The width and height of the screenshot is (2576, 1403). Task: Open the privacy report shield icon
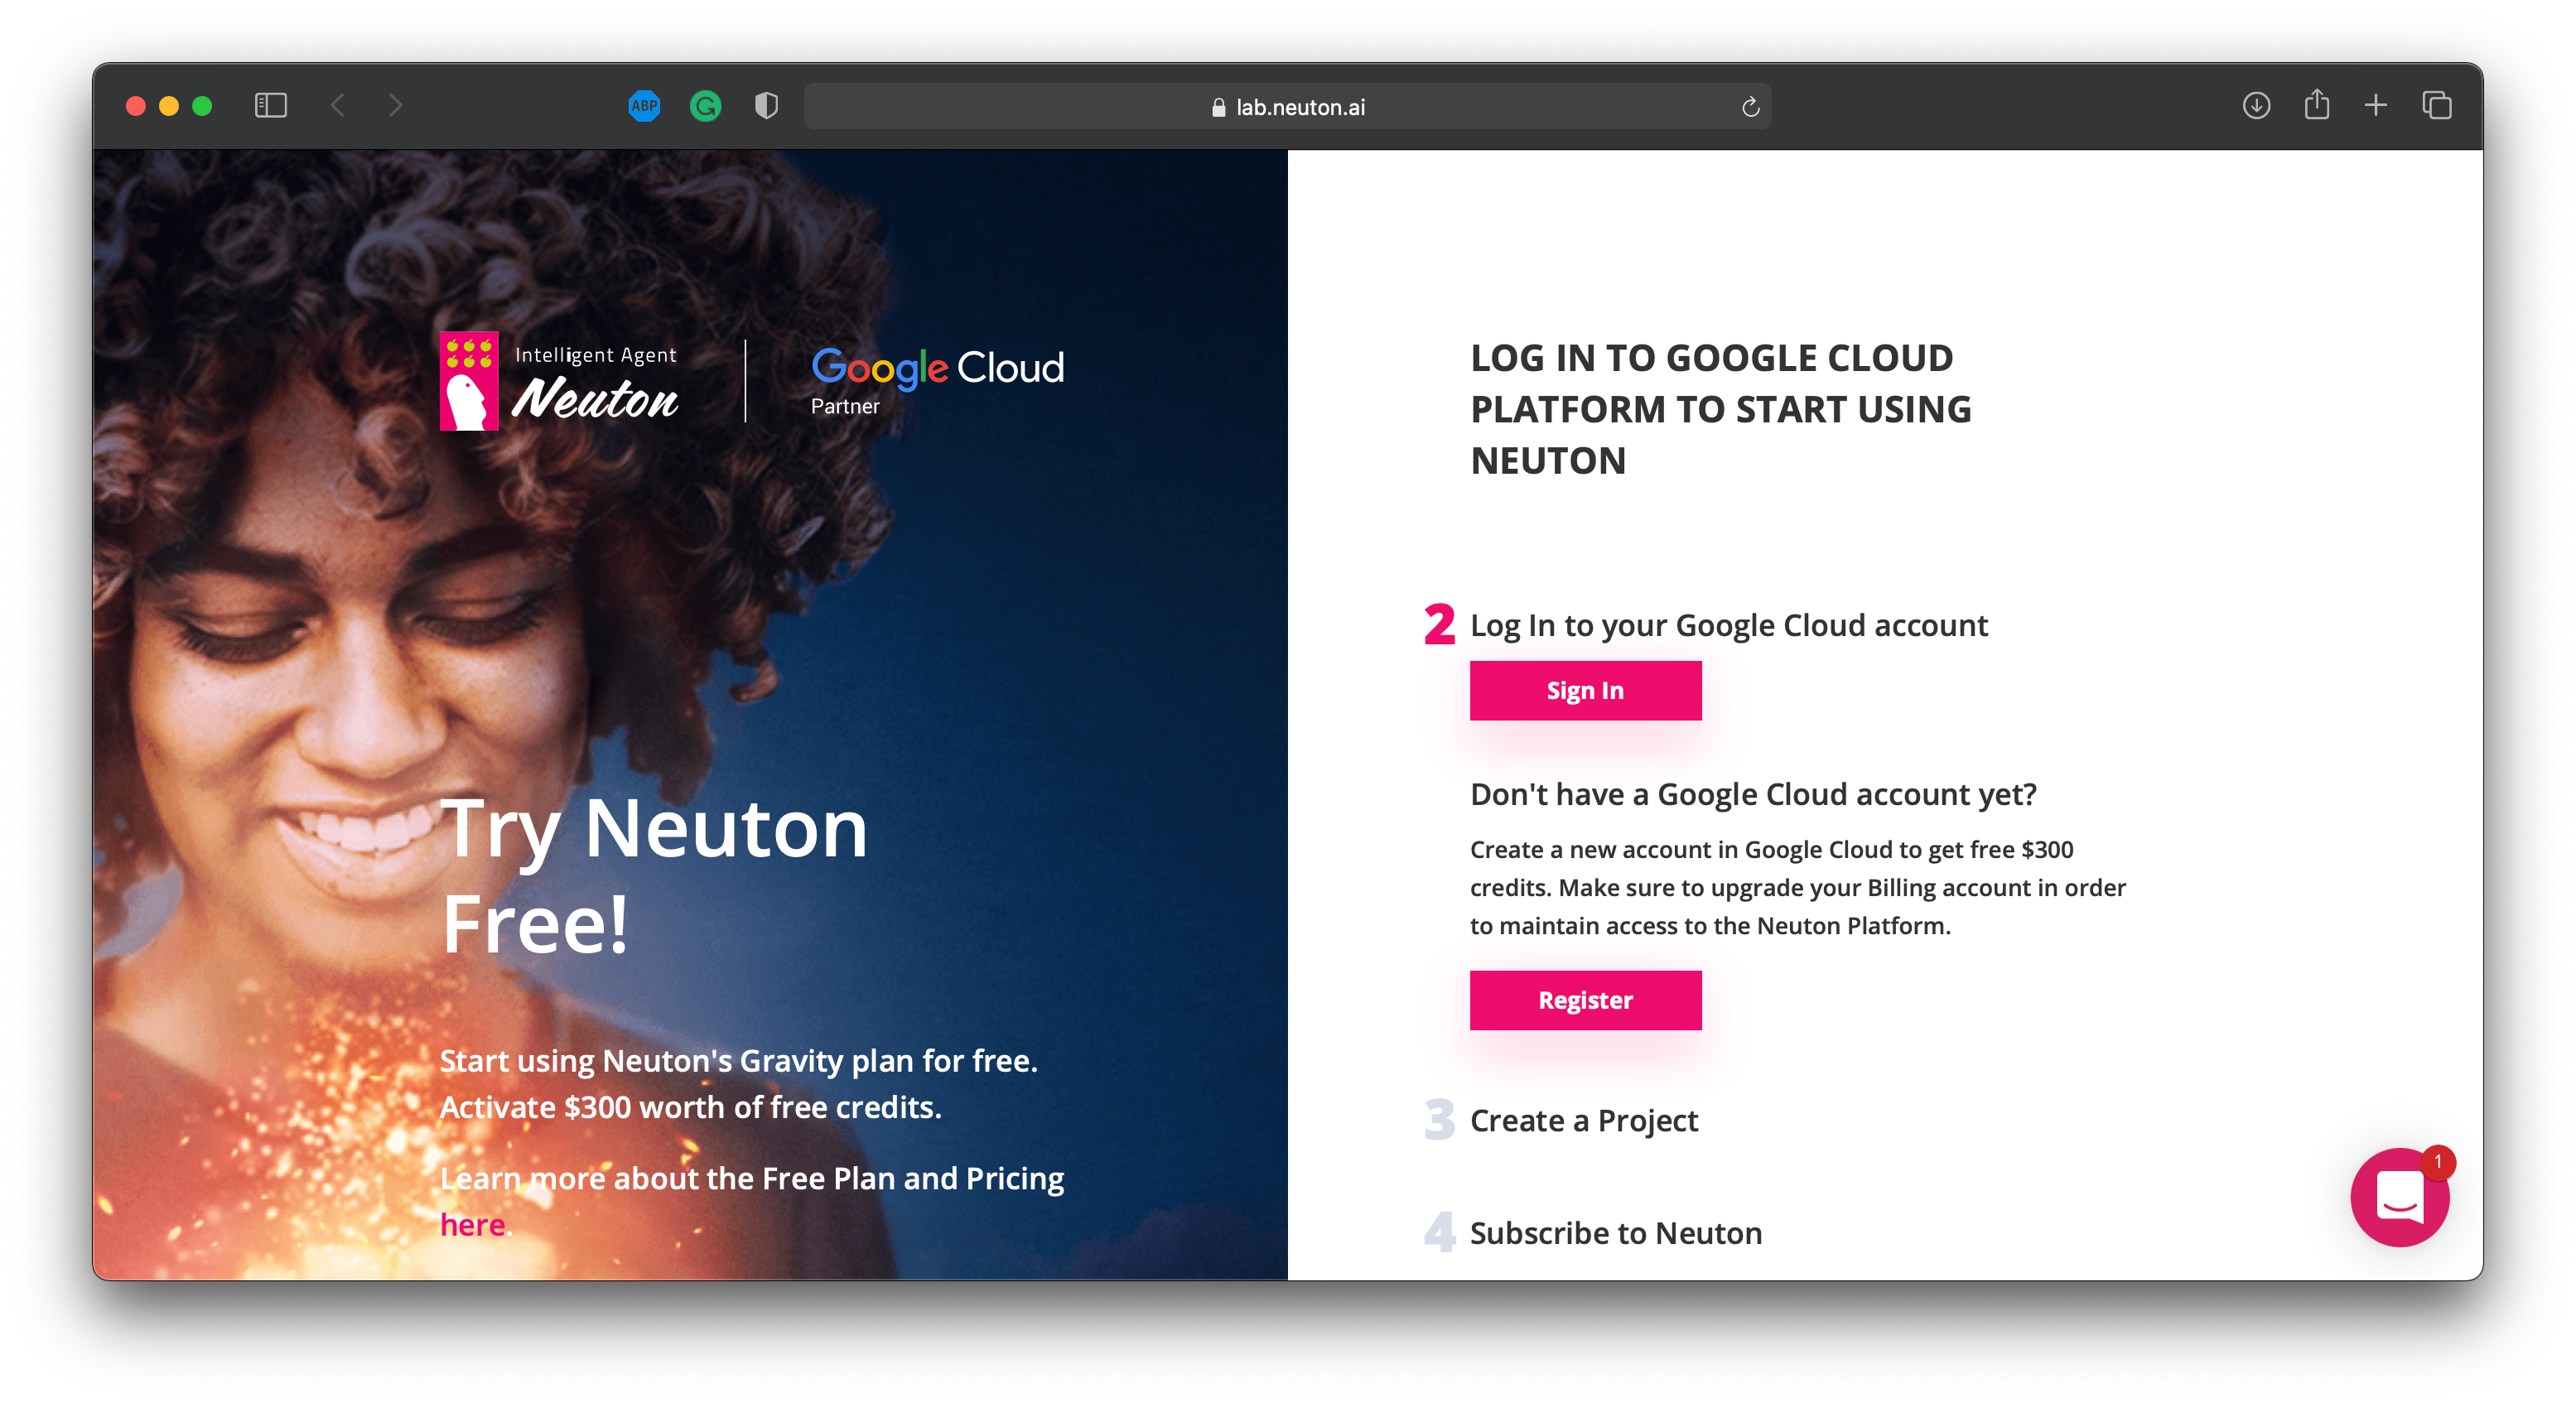tap(766, 106)
